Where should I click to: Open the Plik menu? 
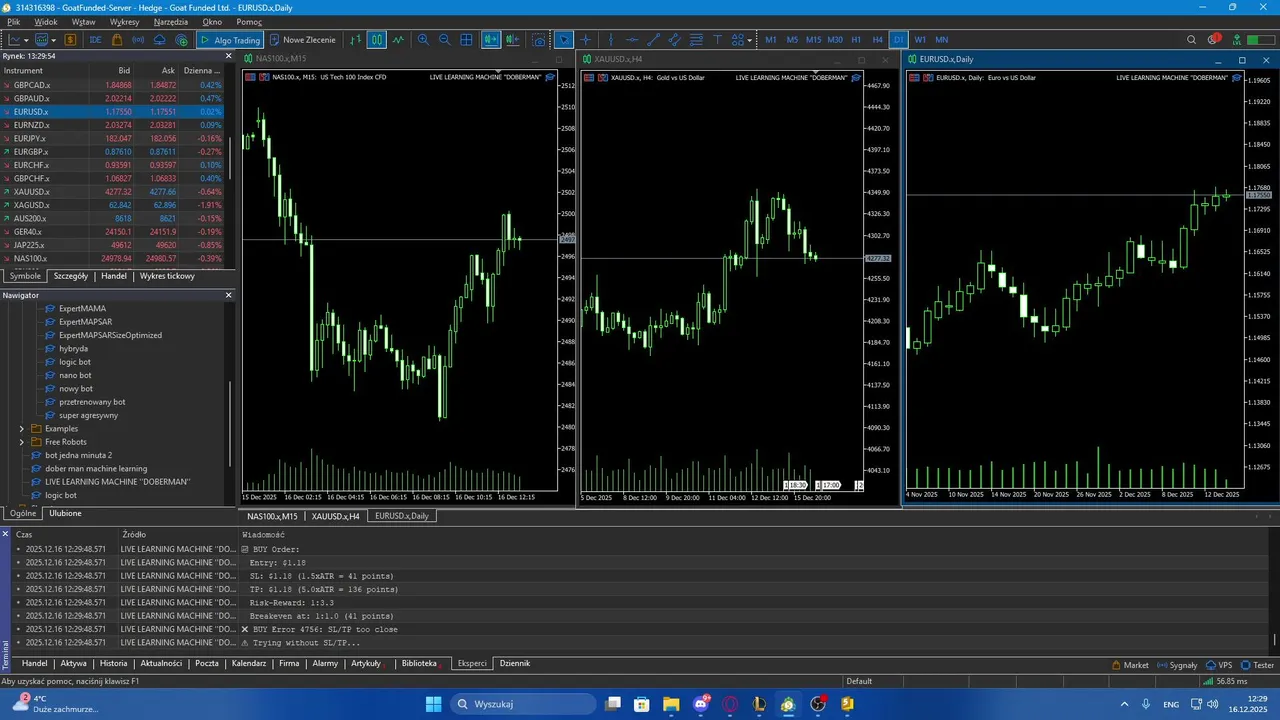14,21
